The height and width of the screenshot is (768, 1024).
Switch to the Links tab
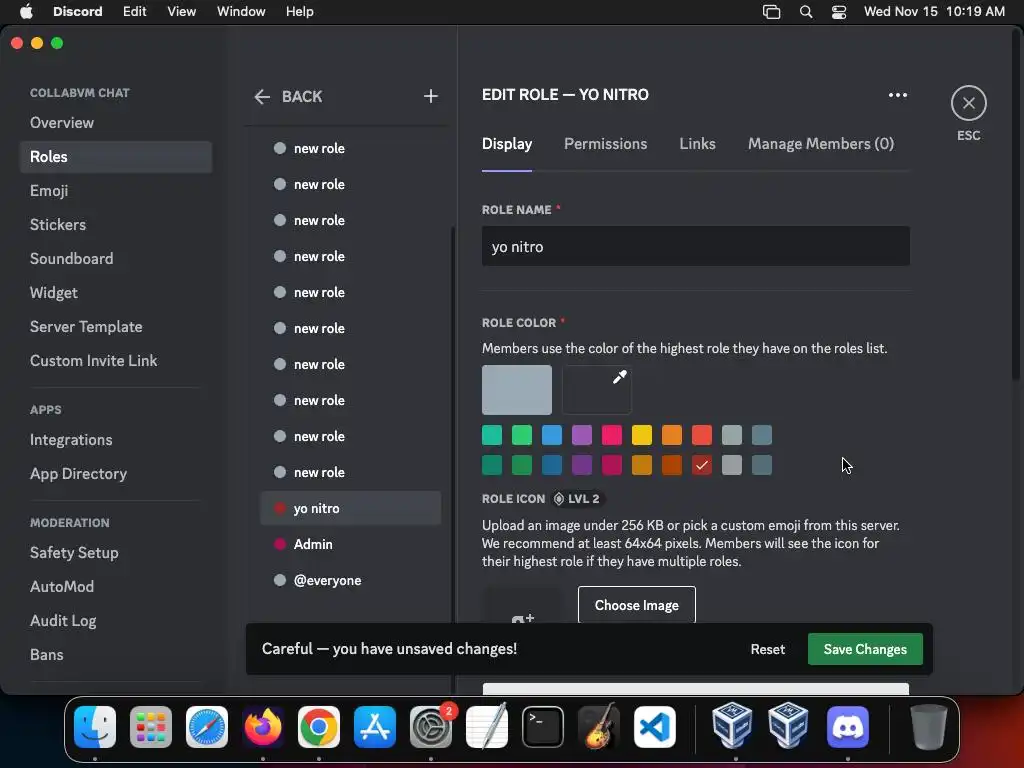pos(697,144)
